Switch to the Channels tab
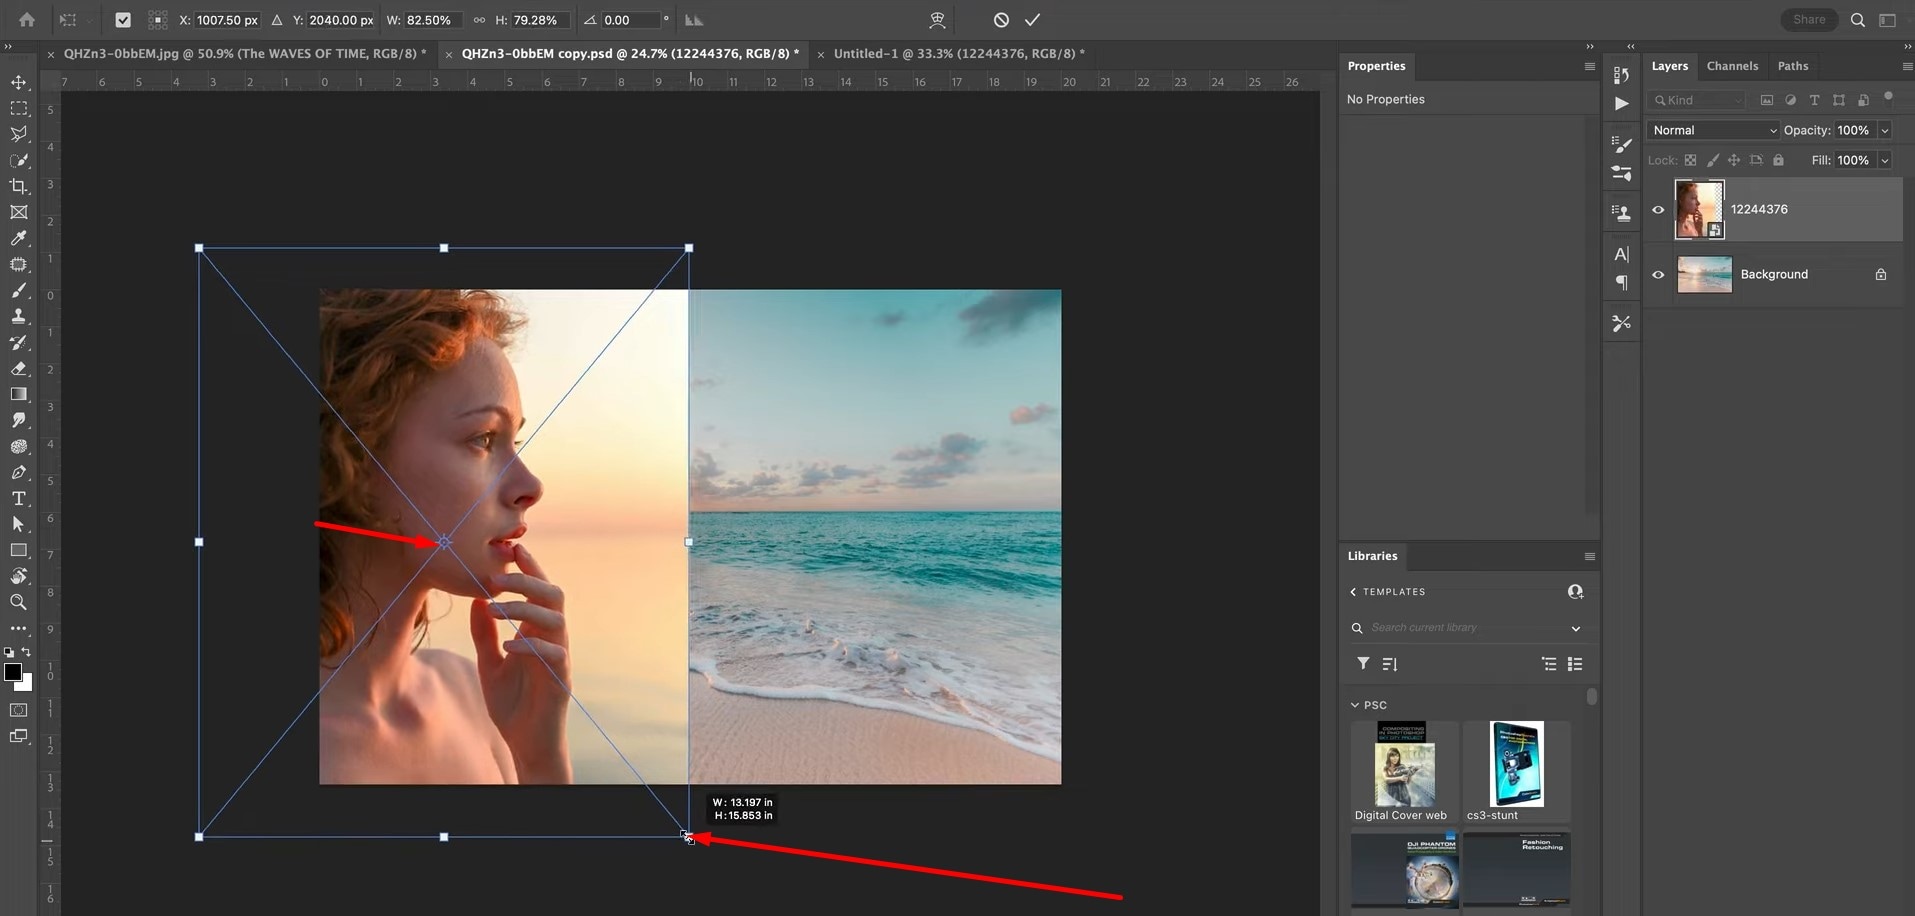The height and width of the screenshot is (916, 1915). click(1732, 66)
